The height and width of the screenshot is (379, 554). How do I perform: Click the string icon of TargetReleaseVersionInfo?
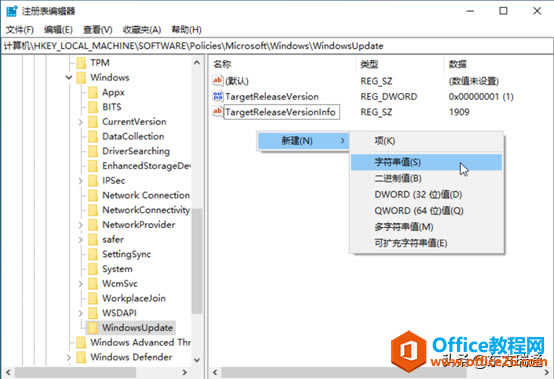(218, 112)
